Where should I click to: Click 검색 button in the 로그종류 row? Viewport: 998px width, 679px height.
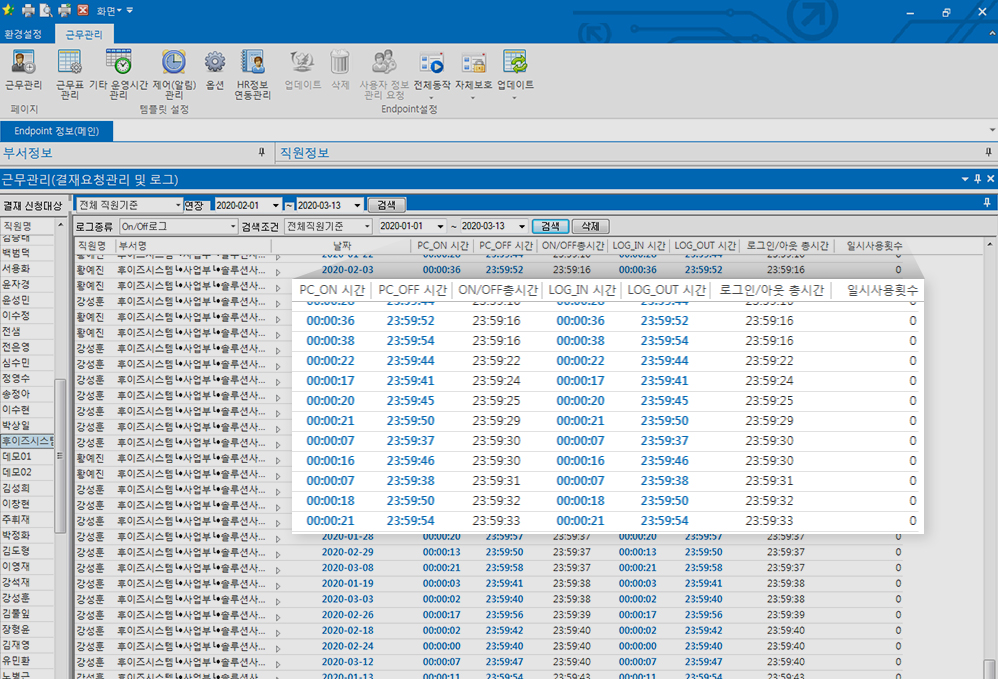pos(550,226)
